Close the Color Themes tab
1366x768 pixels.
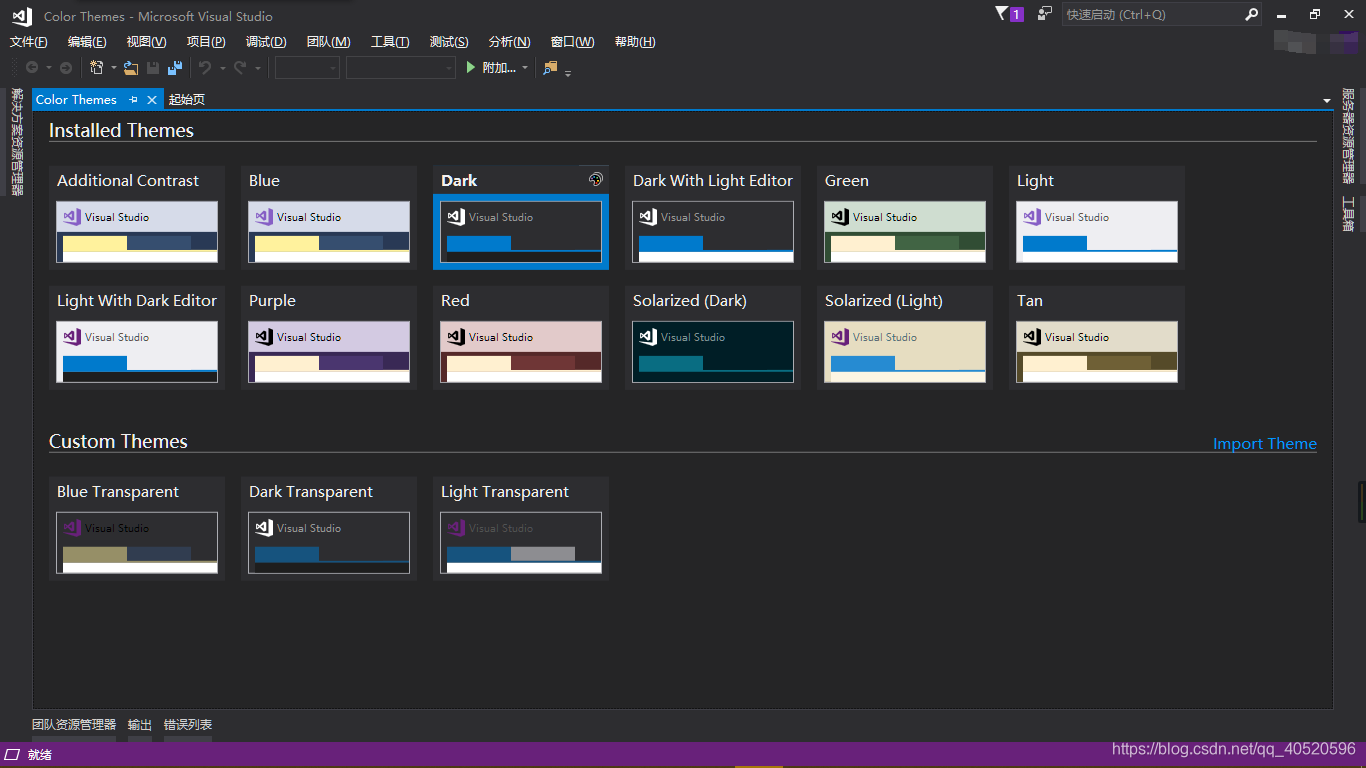(x=152, y=100)
